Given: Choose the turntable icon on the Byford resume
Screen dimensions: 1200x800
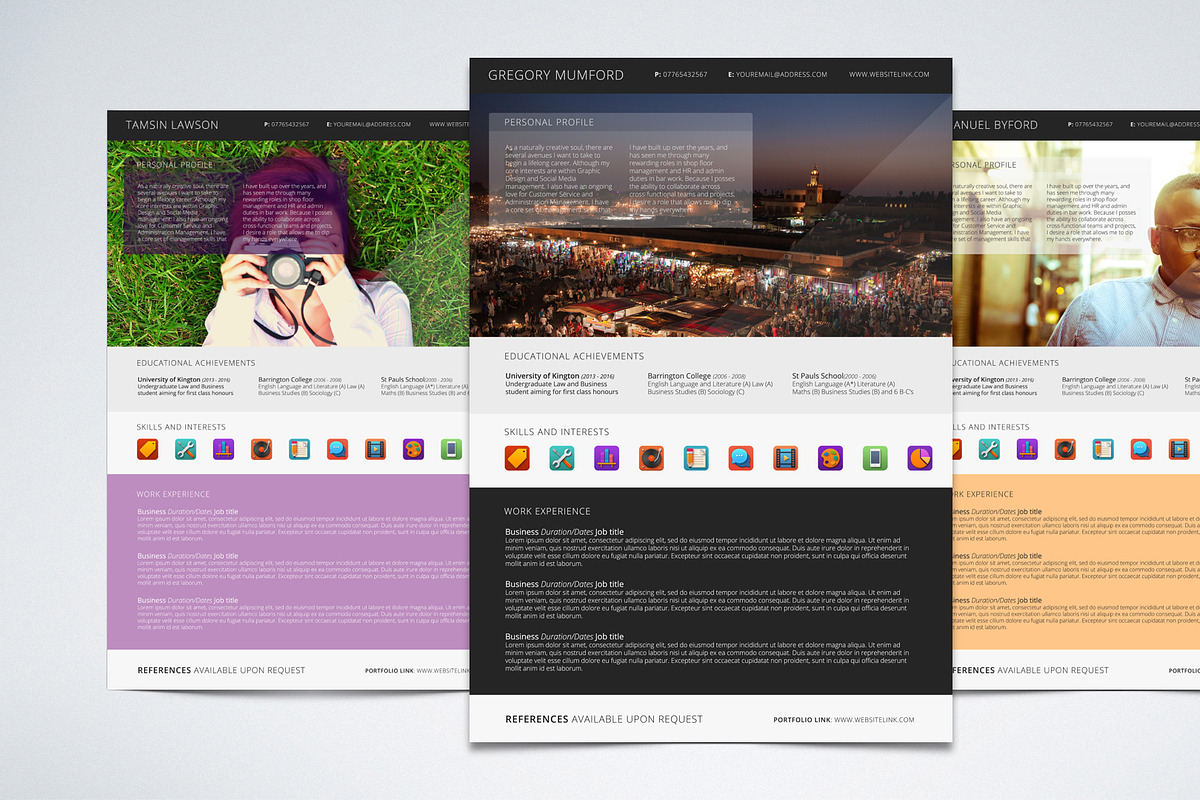Looking at the screenshot, I should coord(1066,449).
